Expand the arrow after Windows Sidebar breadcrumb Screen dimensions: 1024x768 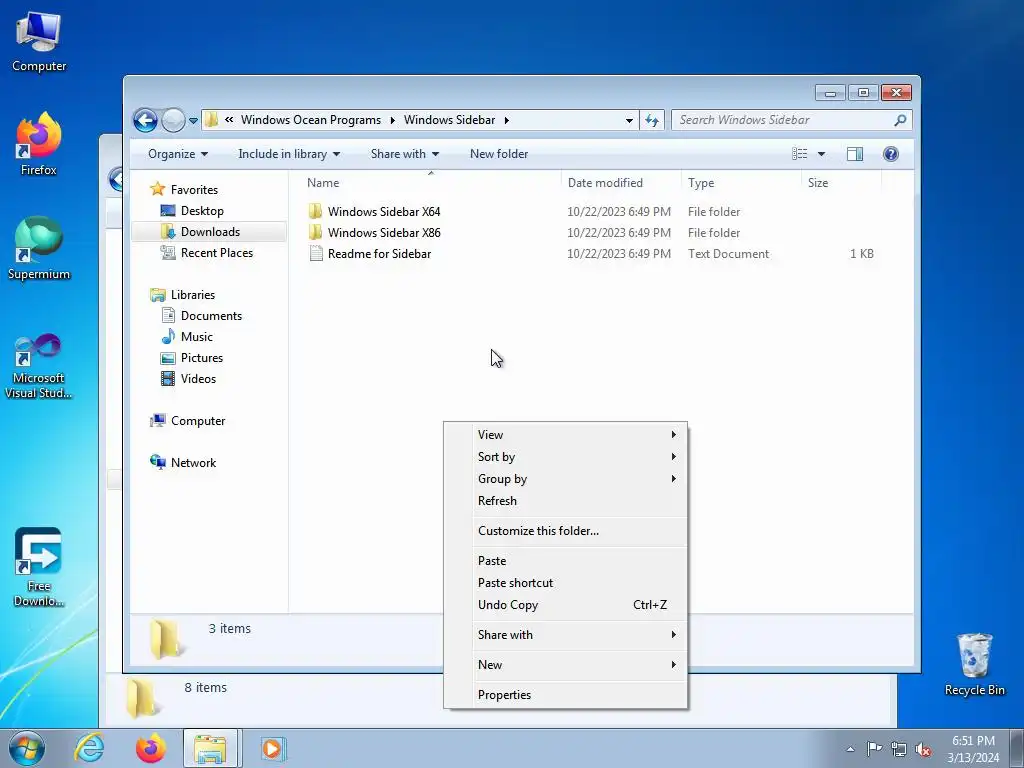click(x=506, y=120)
